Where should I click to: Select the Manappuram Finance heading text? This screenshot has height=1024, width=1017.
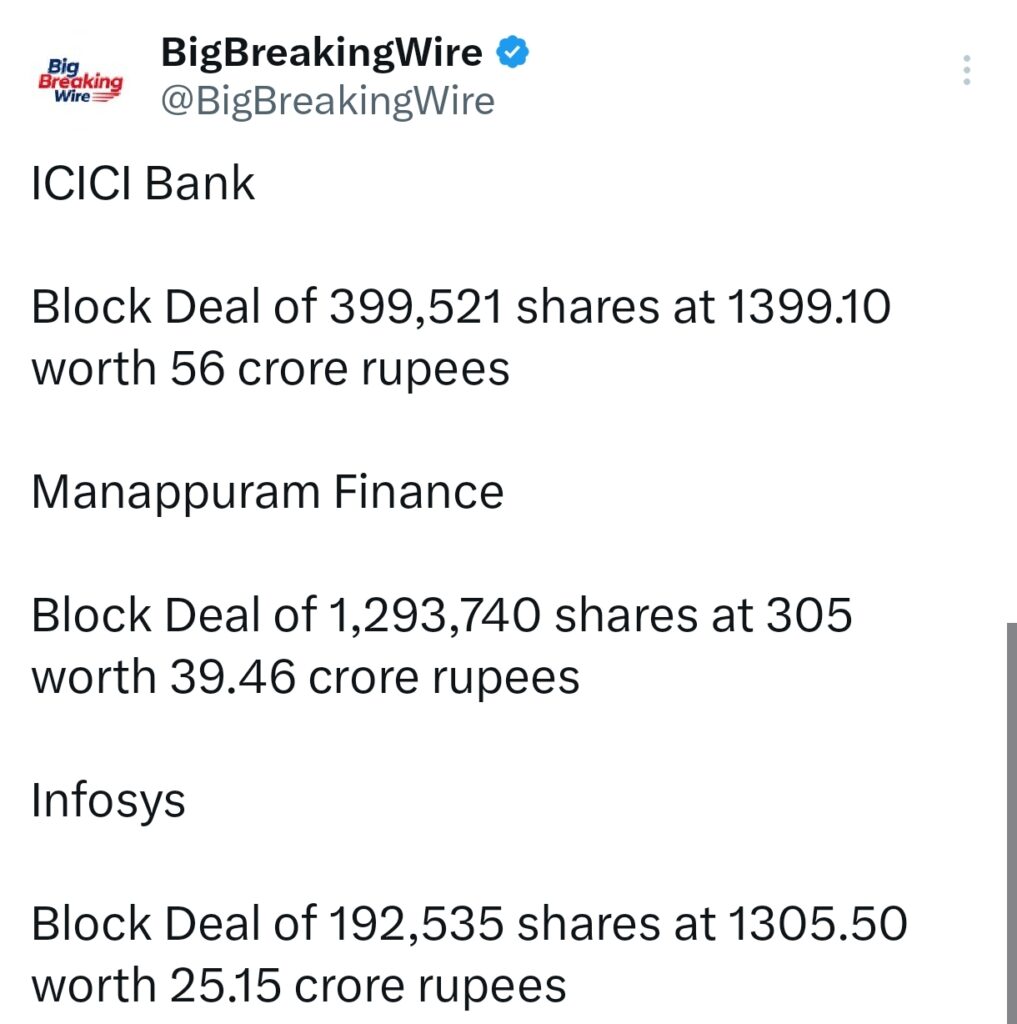268,491
